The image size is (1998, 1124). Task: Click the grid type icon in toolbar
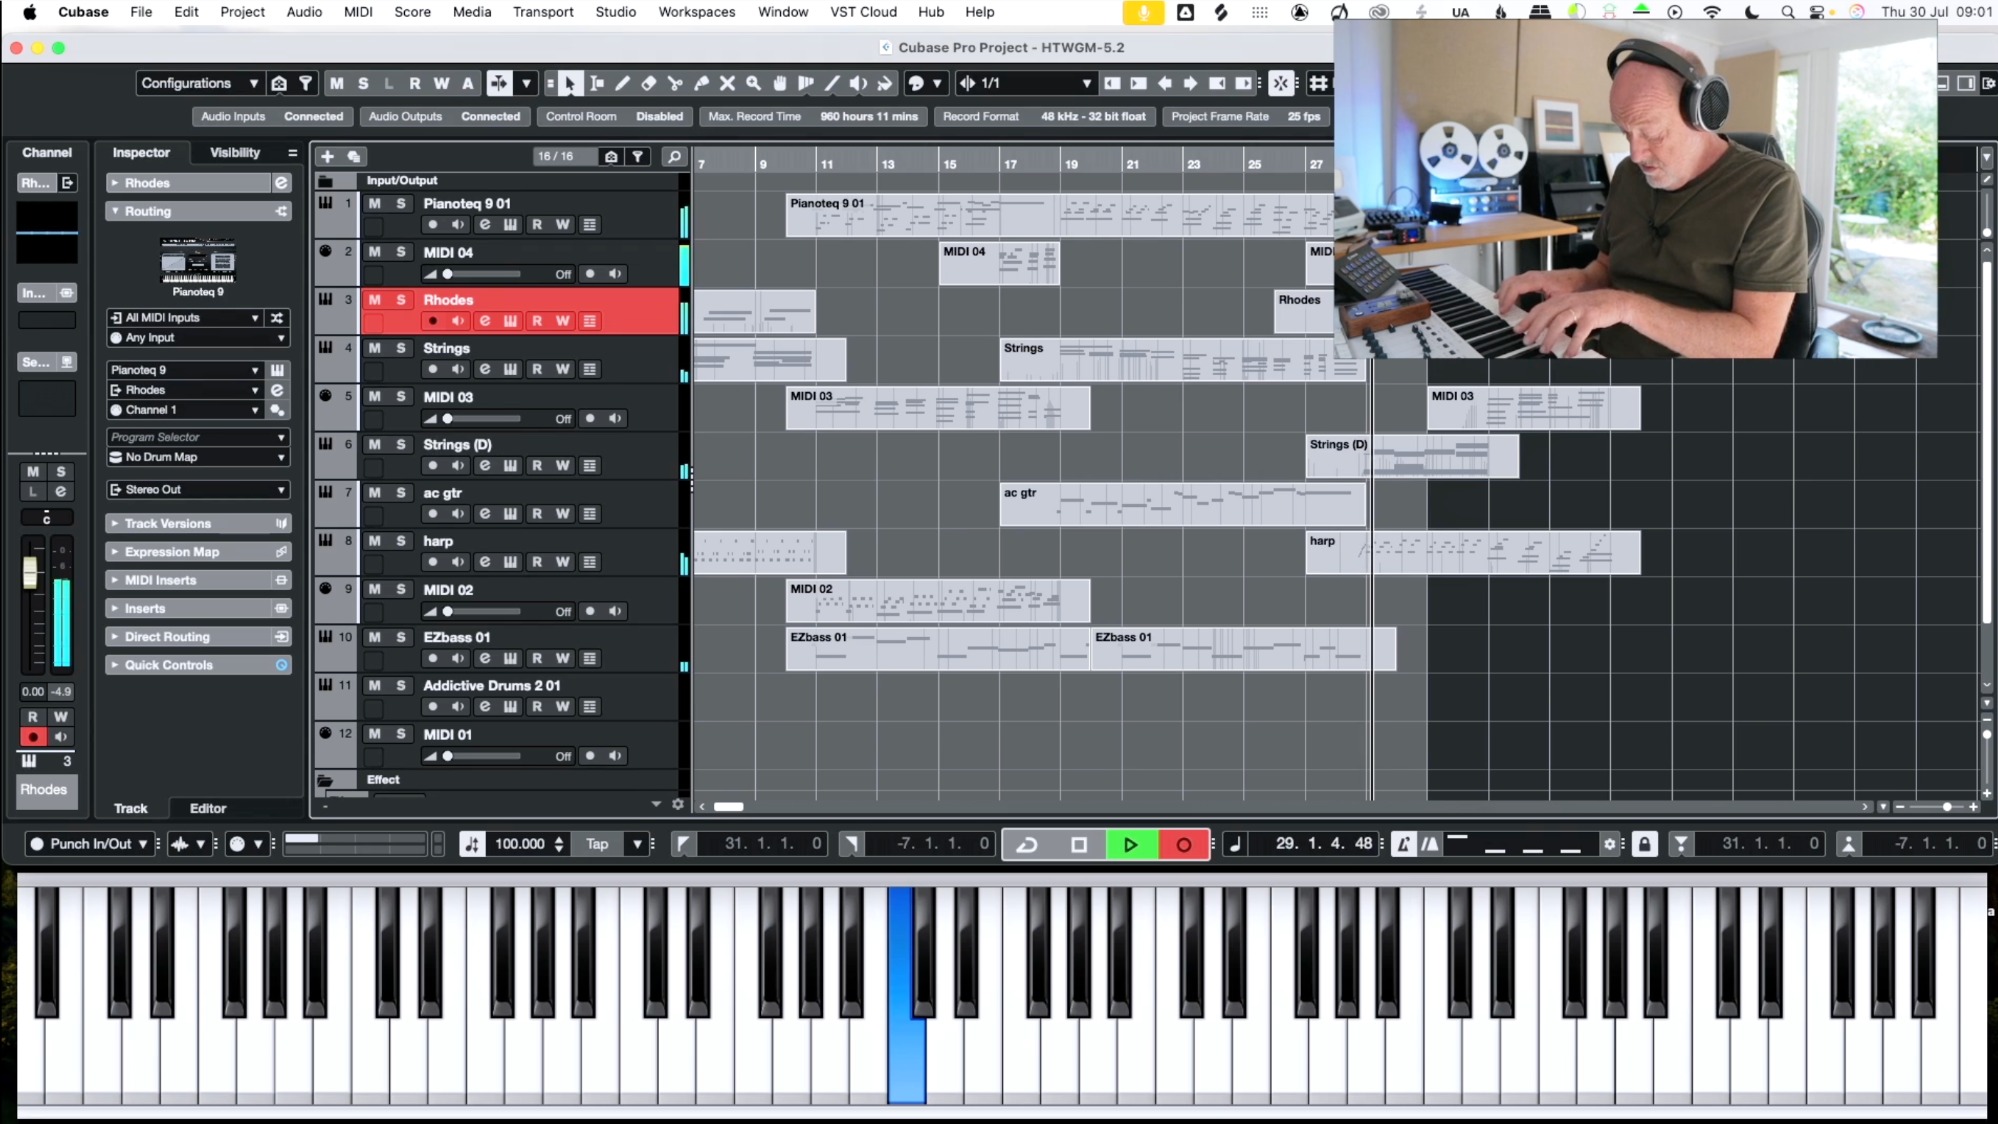1319,84
